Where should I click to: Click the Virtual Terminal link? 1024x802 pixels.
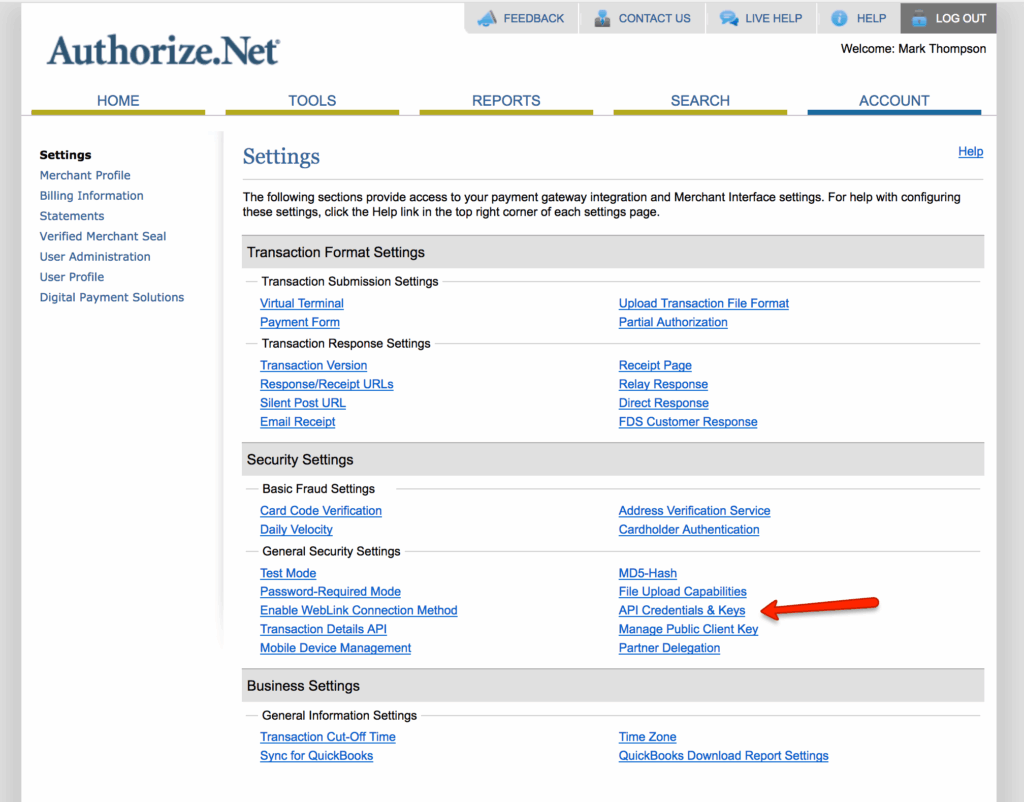pyautogui.click(x=302, y=303)
